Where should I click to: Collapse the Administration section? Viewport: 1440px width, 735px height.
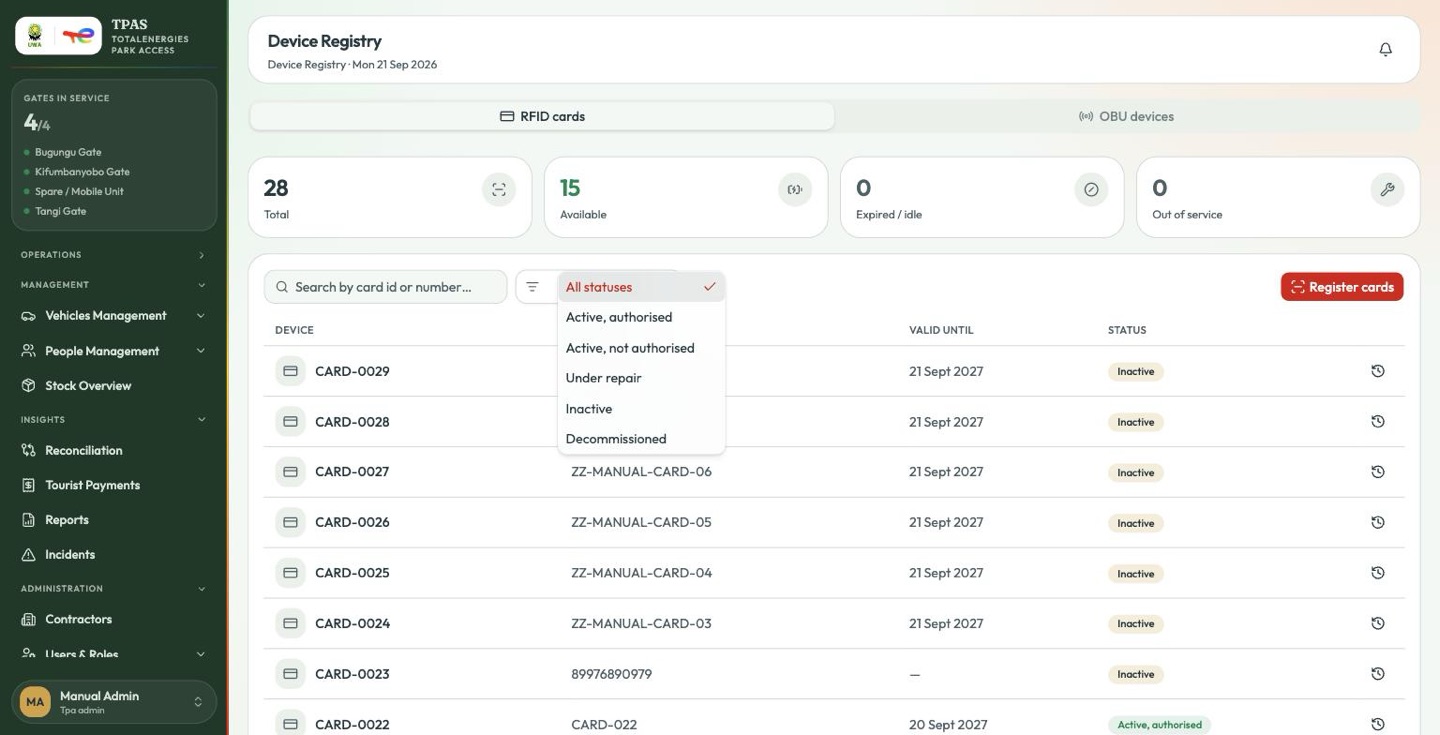(113, 589)
